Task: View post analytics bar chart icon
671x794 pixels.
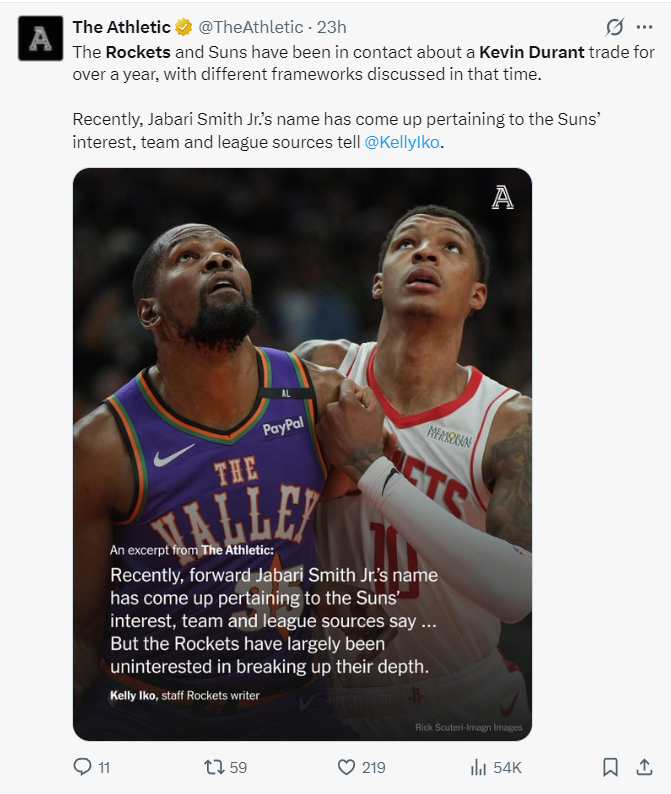Action: 478,767
